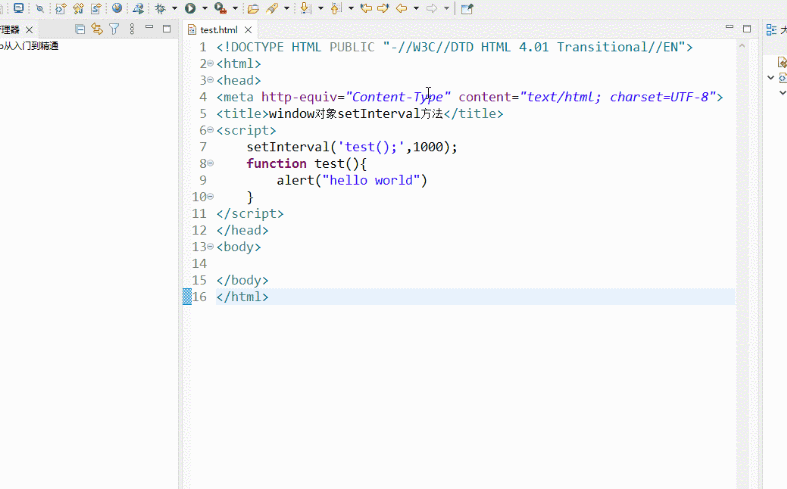Go to Next Edit Location icon
Image resolution: width=787 pixels, height=489 pixels.
[x=383, y=8]
